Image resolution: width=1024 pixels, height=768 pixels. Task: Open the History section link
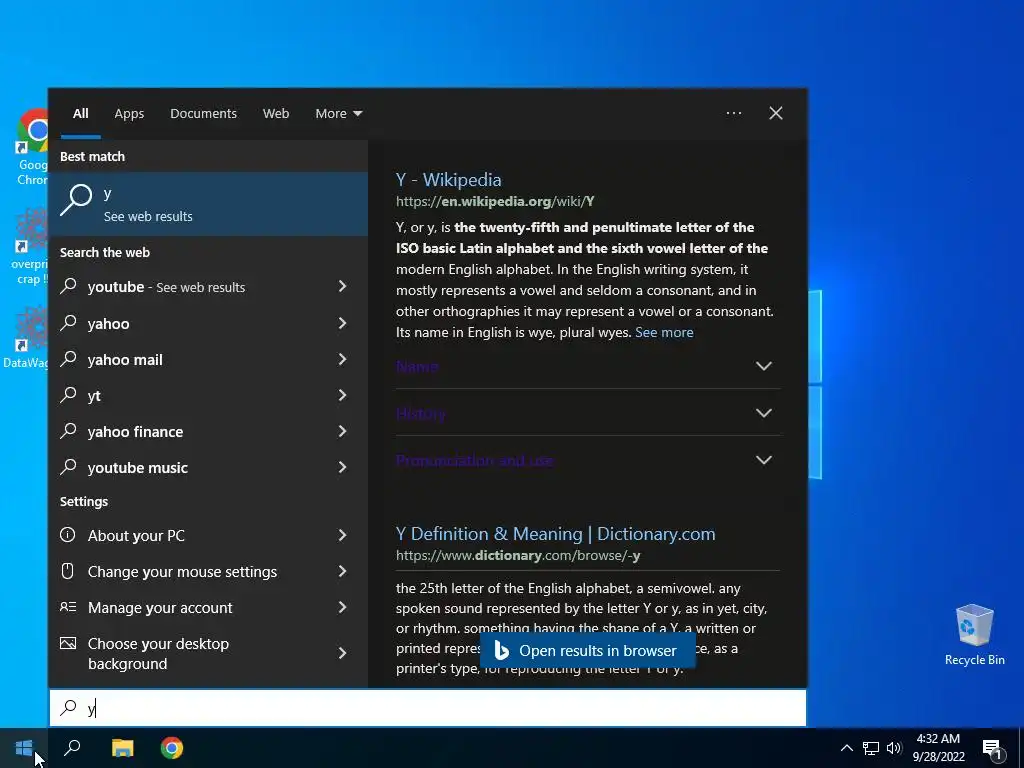pyautogui.click(x=421, y=413)
